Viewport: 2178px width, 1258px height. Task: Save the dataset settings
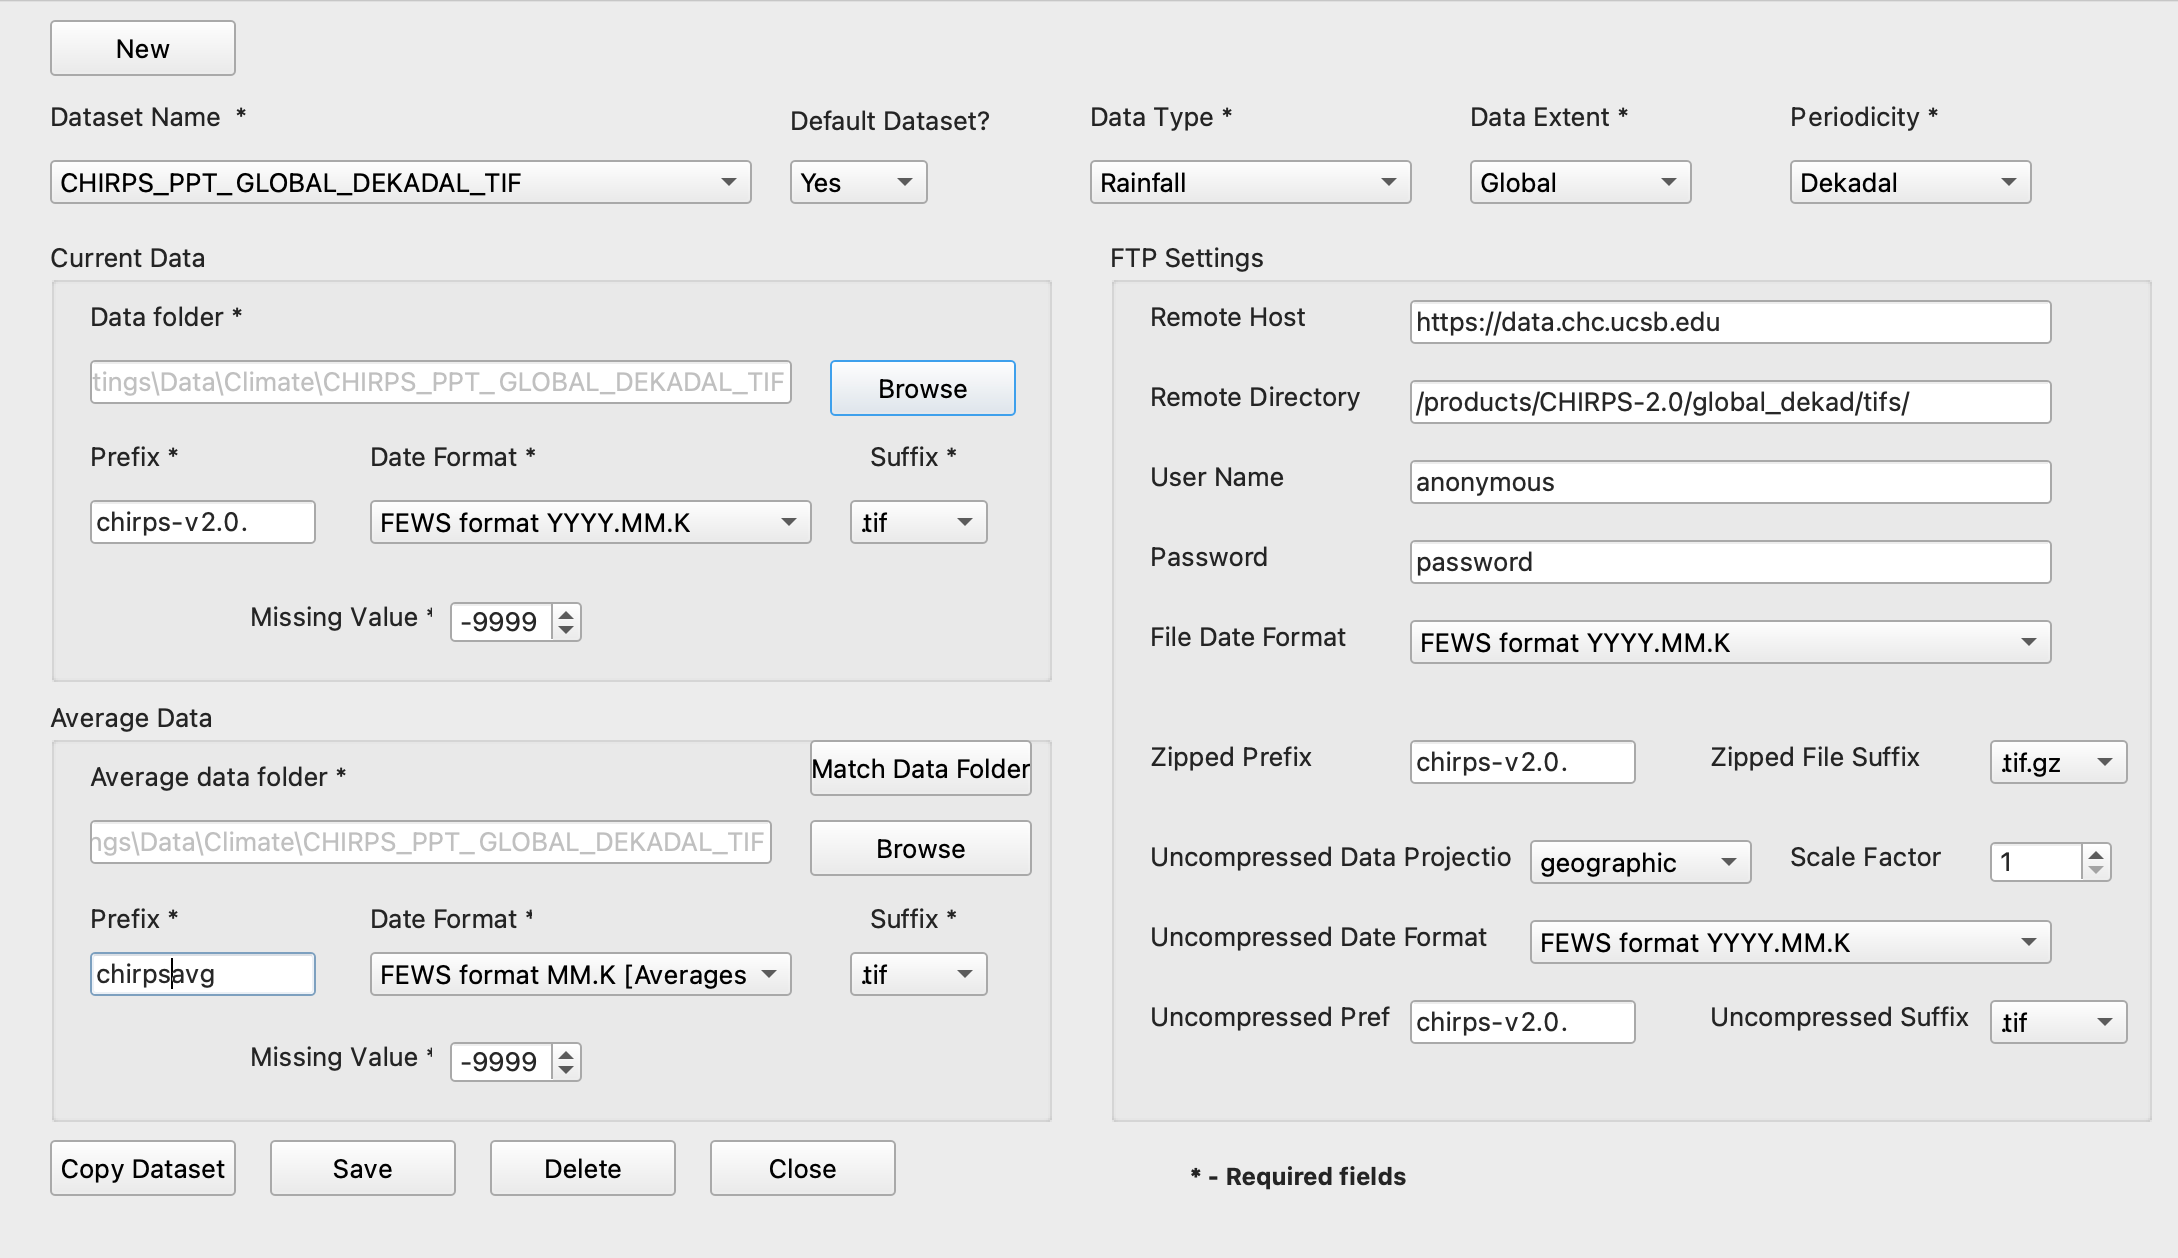[362, 1168]
